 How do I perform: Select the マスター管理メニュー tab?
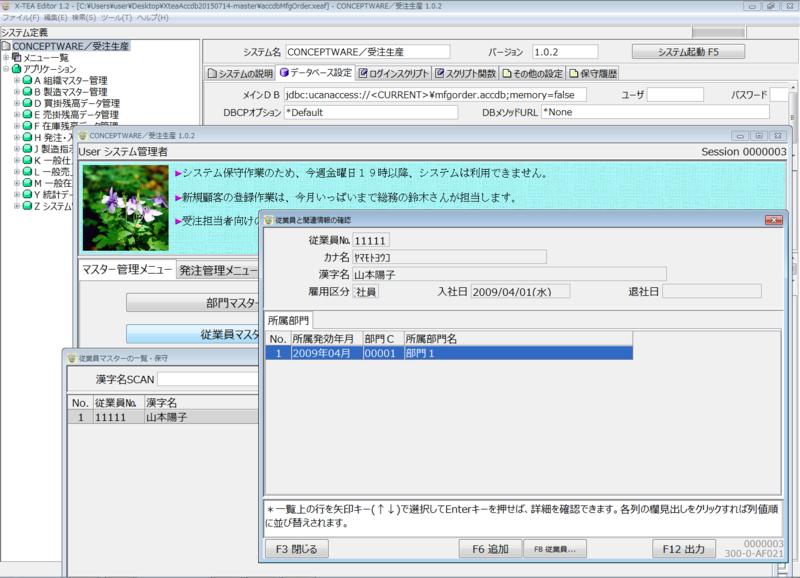[127, 269]
